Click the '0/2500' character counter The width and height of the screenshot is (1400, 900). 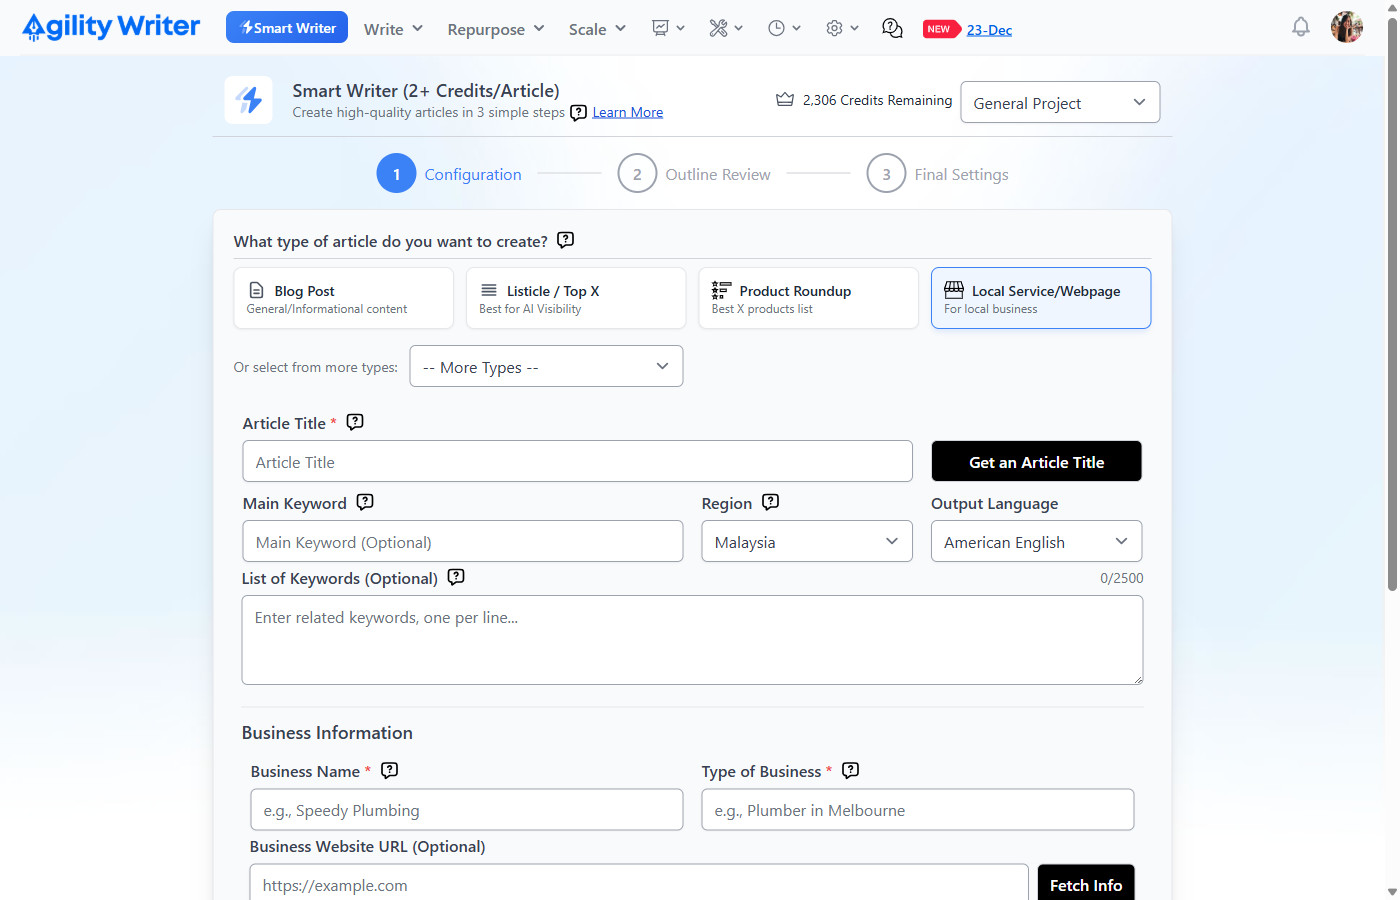pos(1121,578)
